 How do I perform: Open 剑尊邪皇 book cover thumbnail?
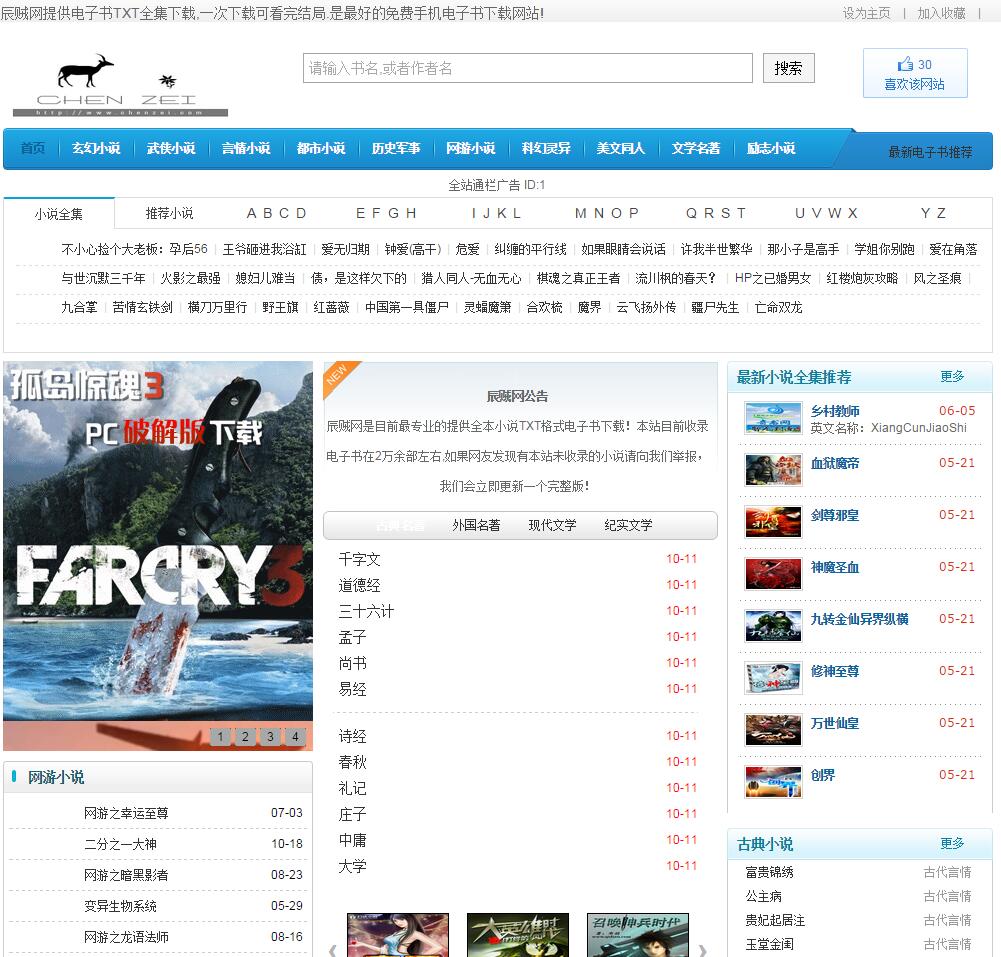tap(773, 522)
